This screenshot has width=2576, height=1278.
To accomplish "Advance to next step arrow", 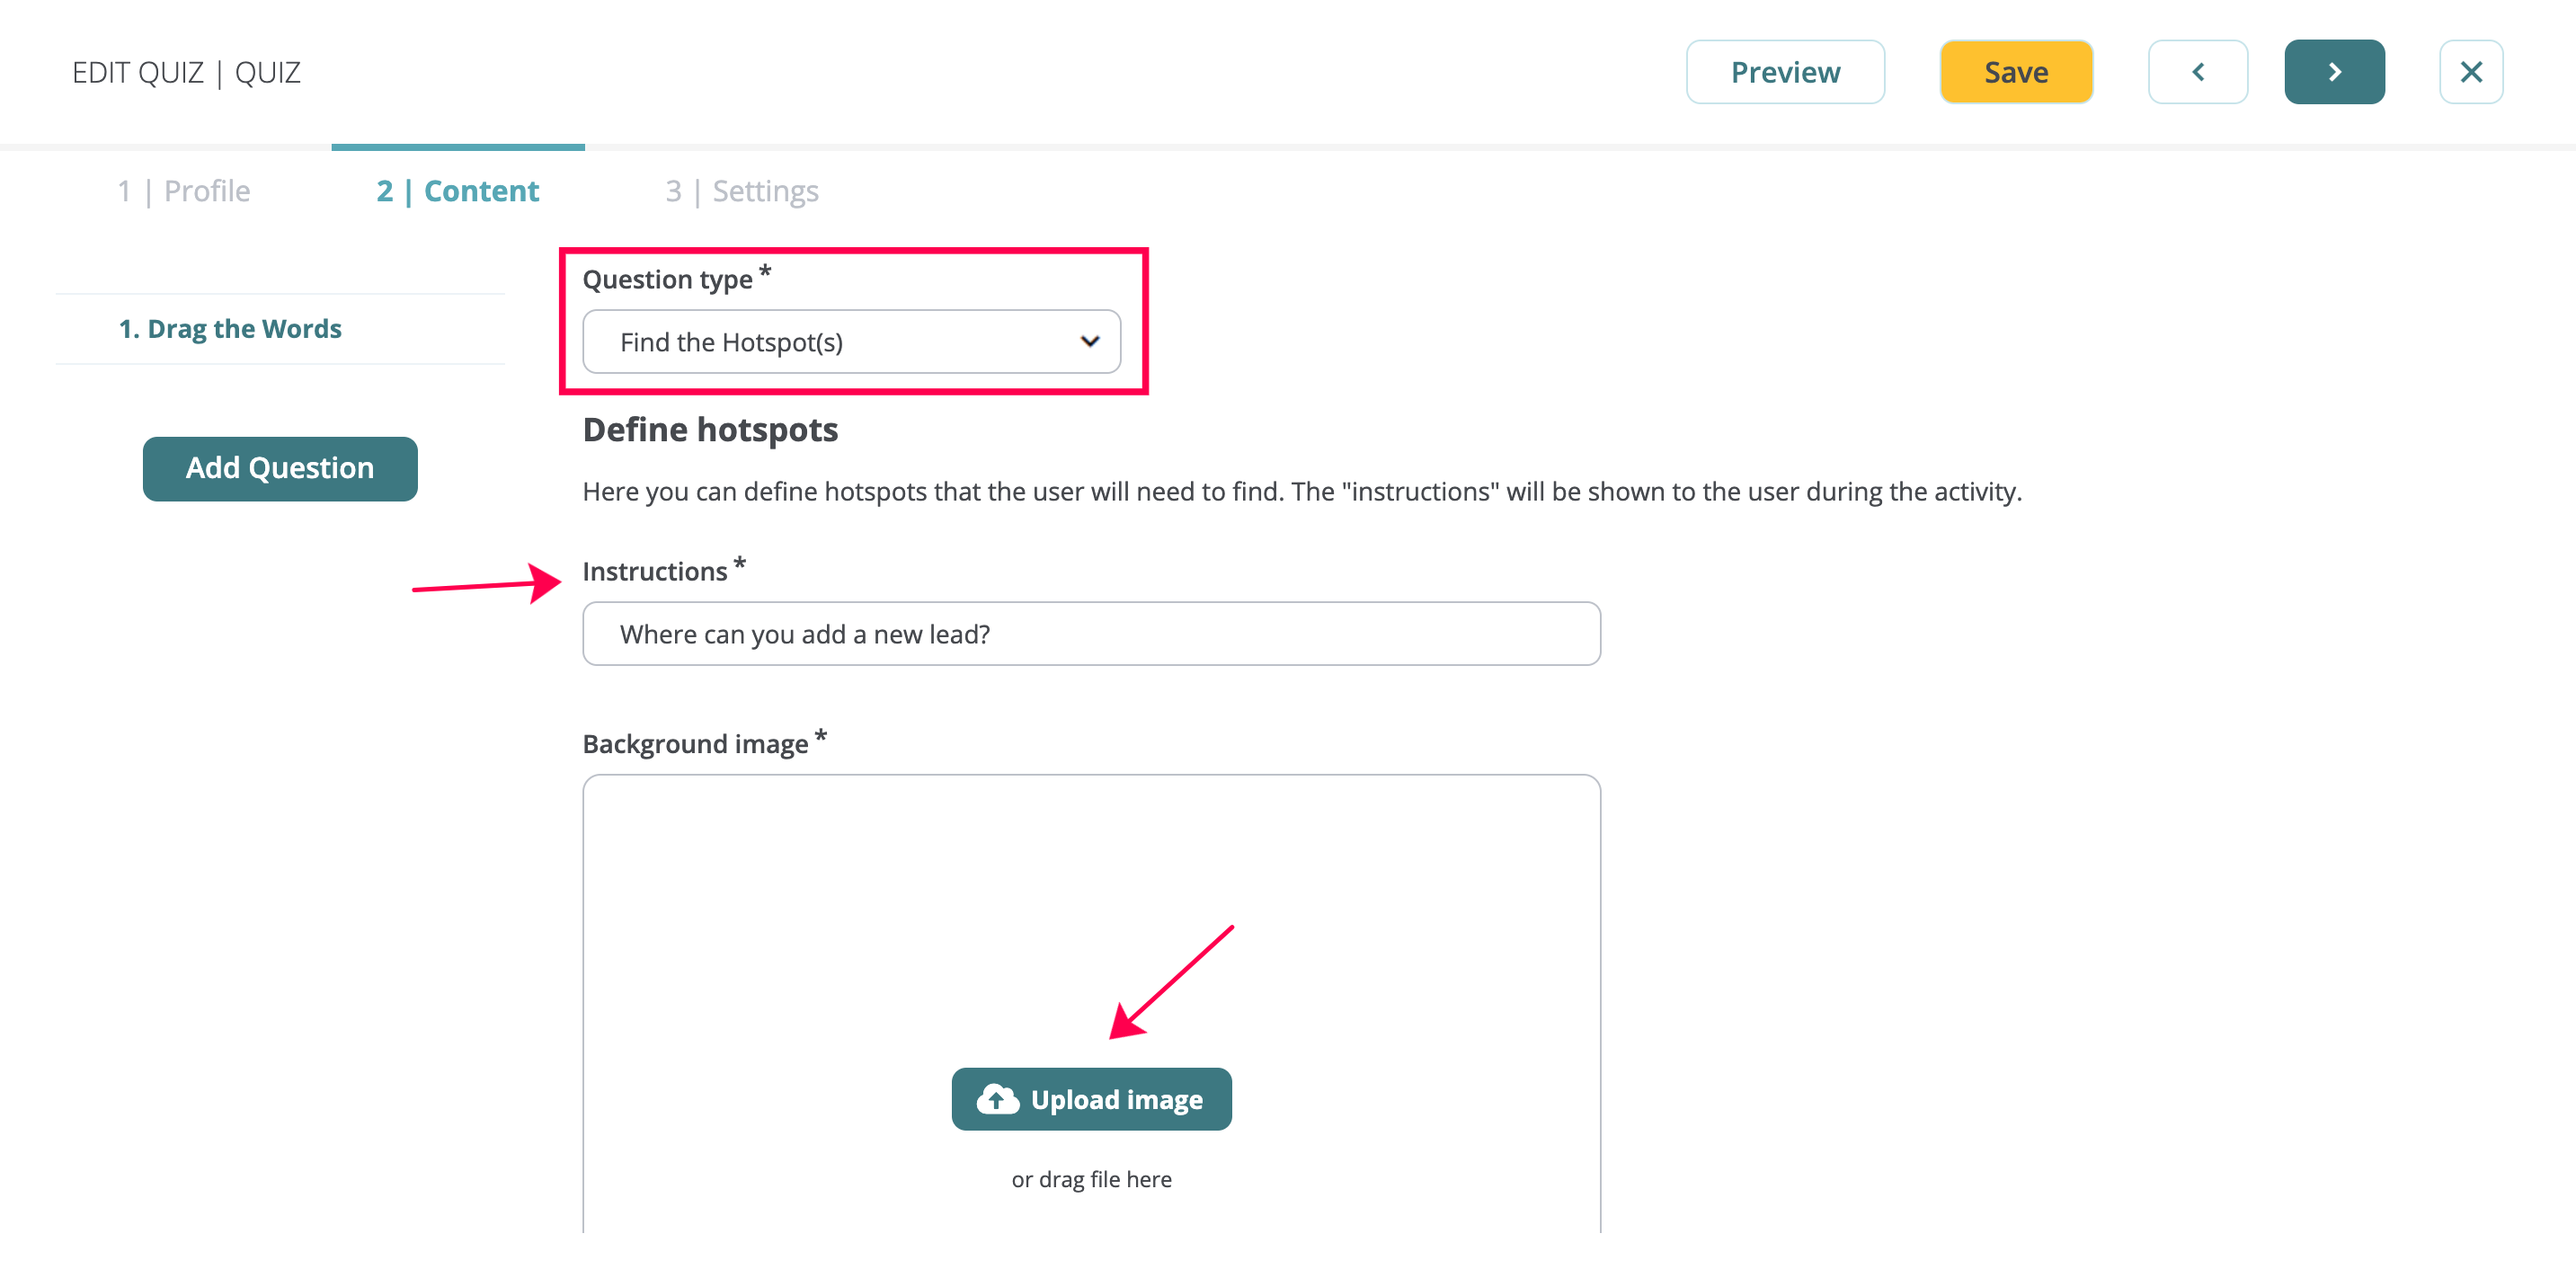I will pyautogui.click(x=2334, y=72).
